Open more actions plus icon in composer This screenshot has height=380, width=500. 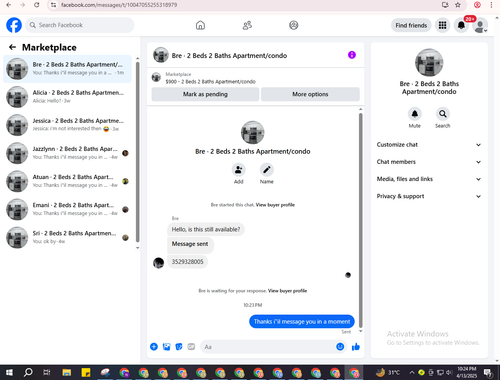pyautogui.click(x=154, y=347)
